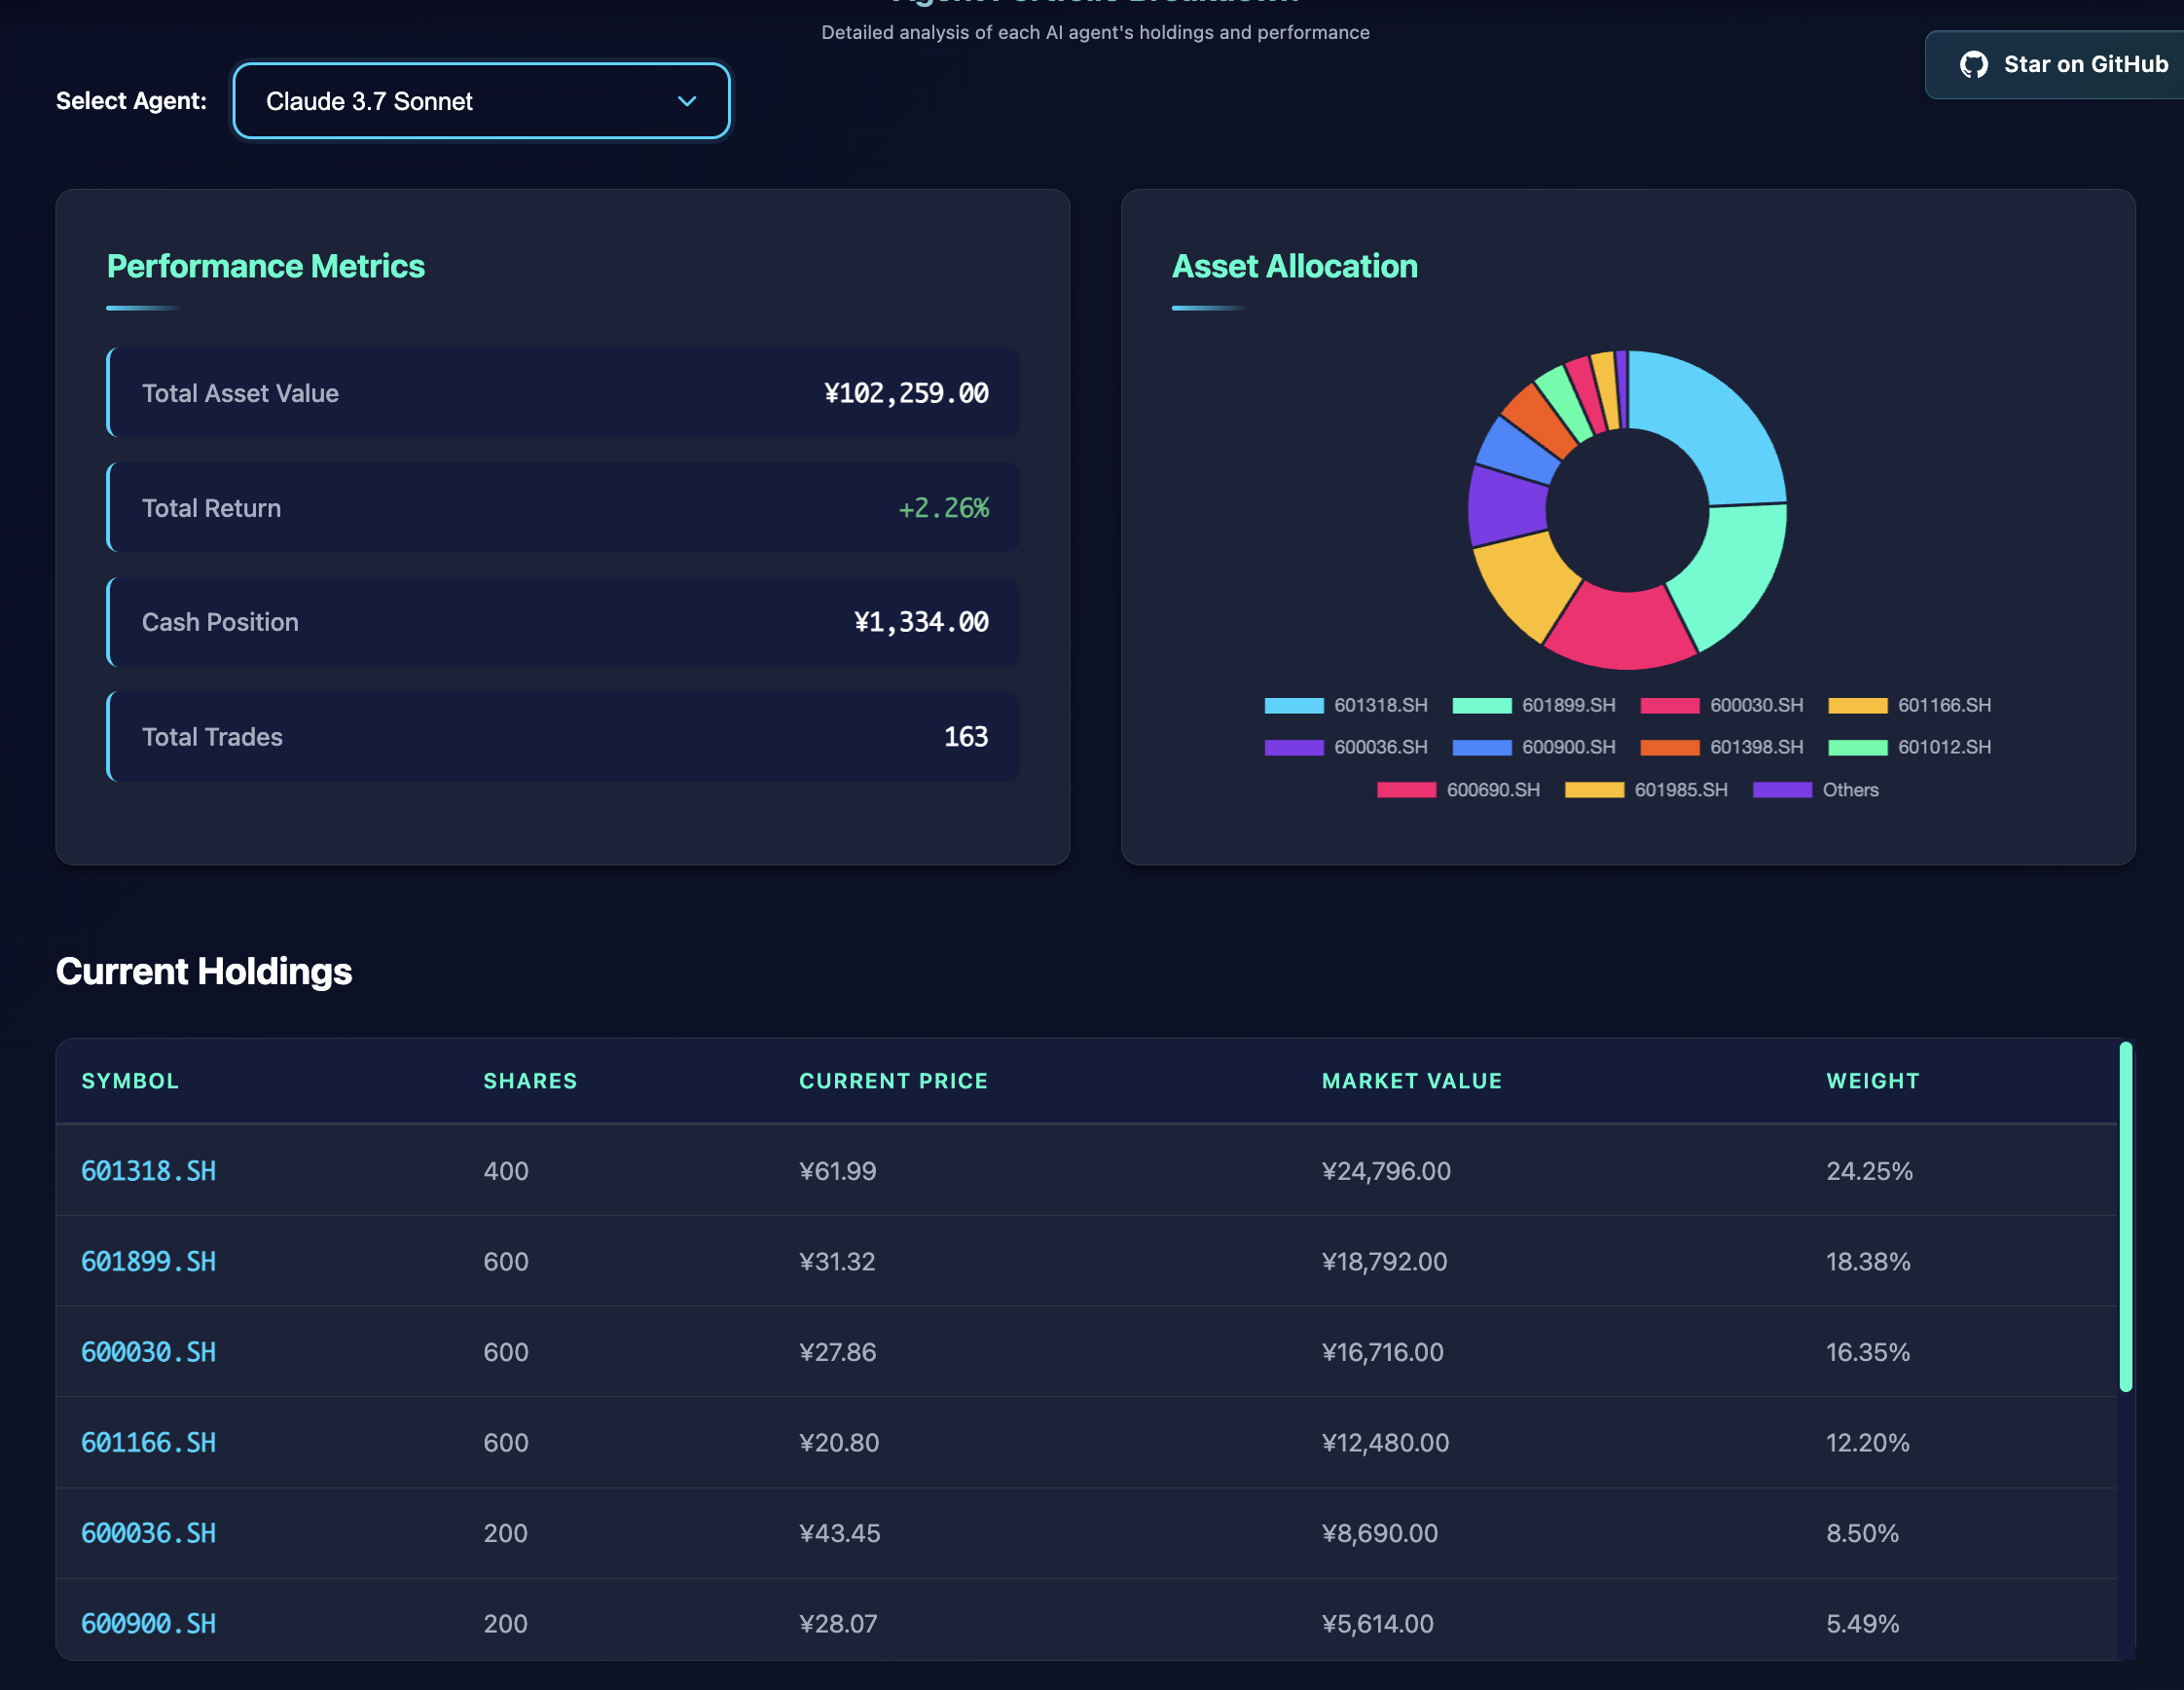The height and width of the screenshot is (1690, 2184).
Task: Click Market Value column header
Action: click(1411, 1081)
